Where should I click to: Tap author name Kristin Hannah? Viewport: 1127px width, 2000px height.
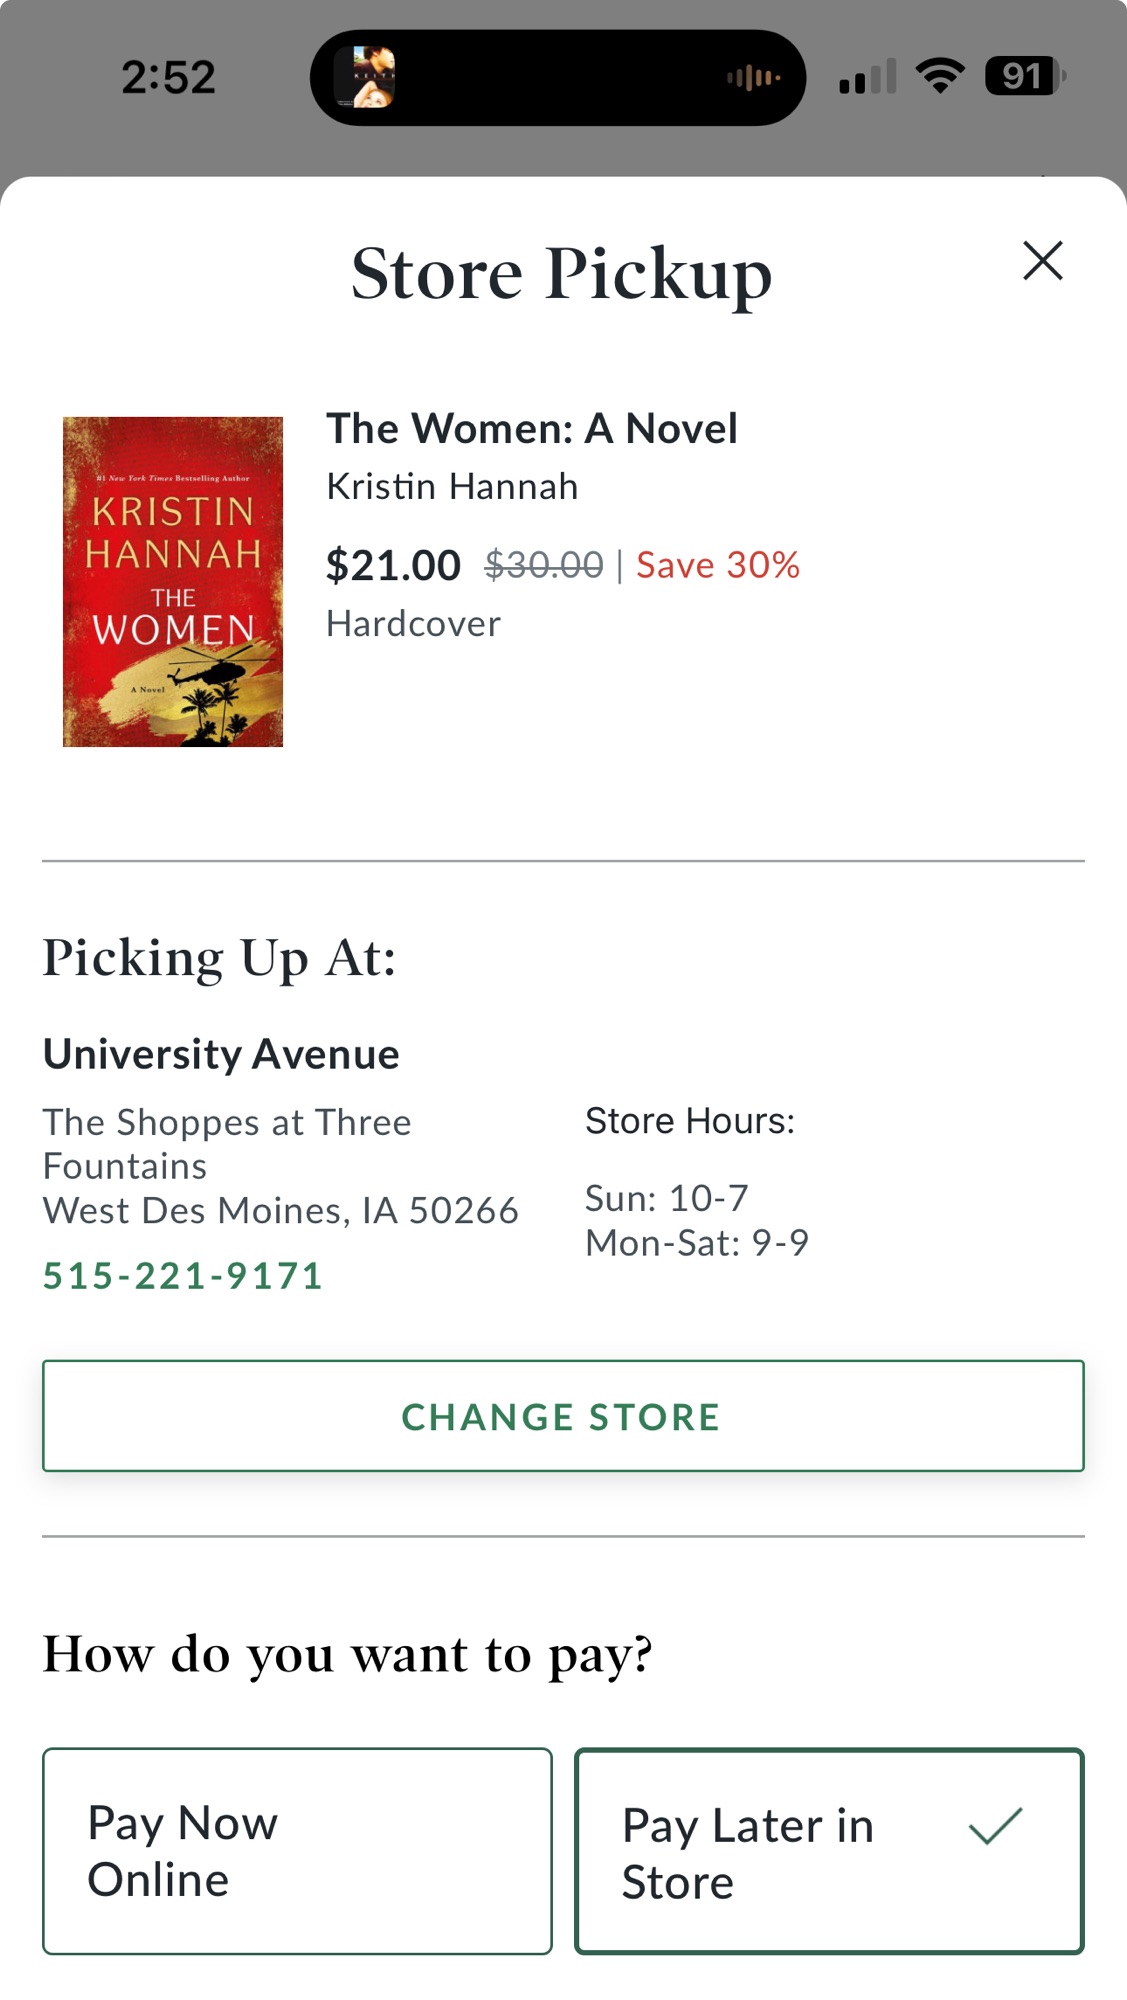point(452,487)
